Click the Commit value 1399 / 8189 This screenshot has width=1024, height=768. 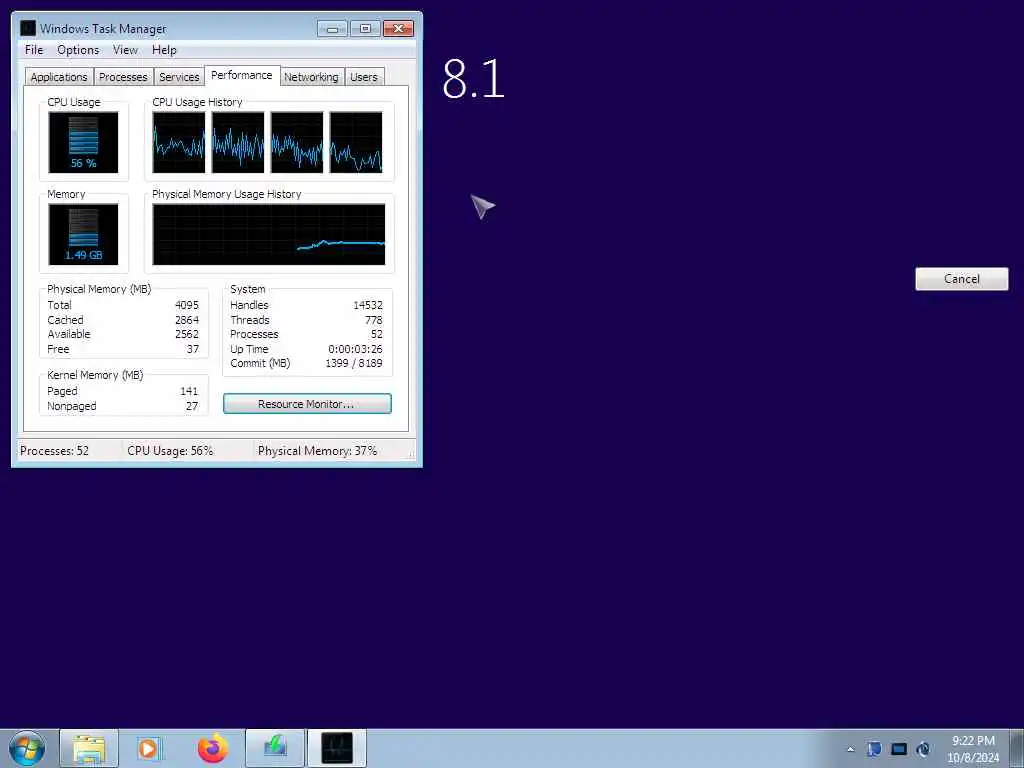click(354, 363)
